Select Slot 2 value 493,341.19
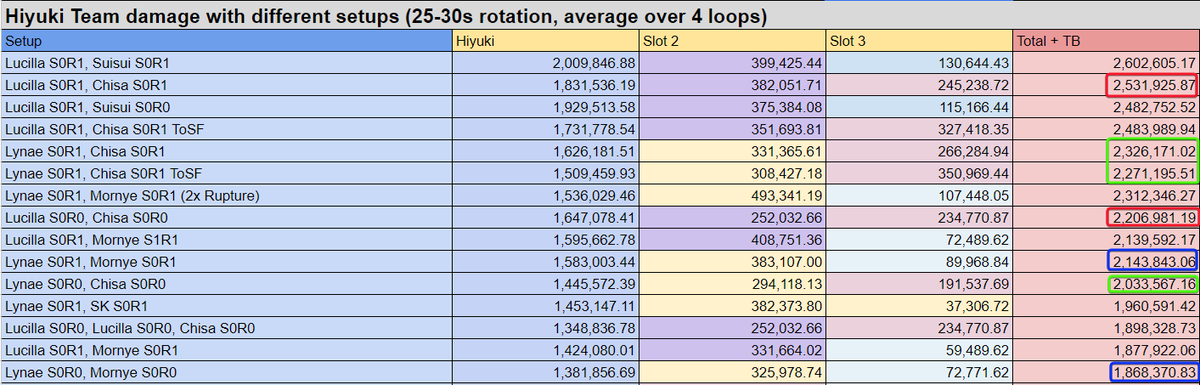This screenshot has height=385, width=1200. [x=732, y=195]
